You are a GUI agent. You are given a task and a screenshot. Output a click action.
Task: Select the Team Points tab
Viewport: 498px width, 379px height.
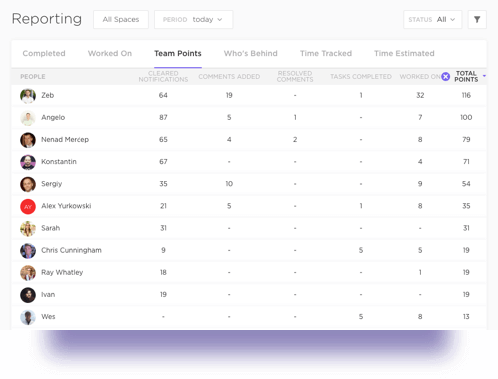(178, 53)
